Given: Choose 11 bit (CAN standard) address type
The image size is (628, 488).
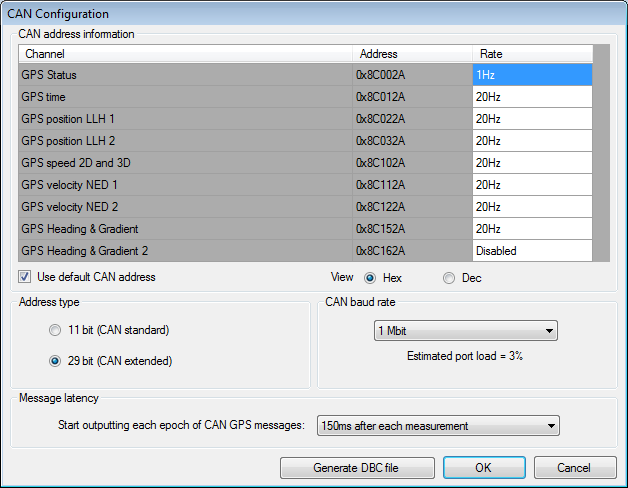Looking at the screenshot, I should pyautogui.click(x=56, y=330).
